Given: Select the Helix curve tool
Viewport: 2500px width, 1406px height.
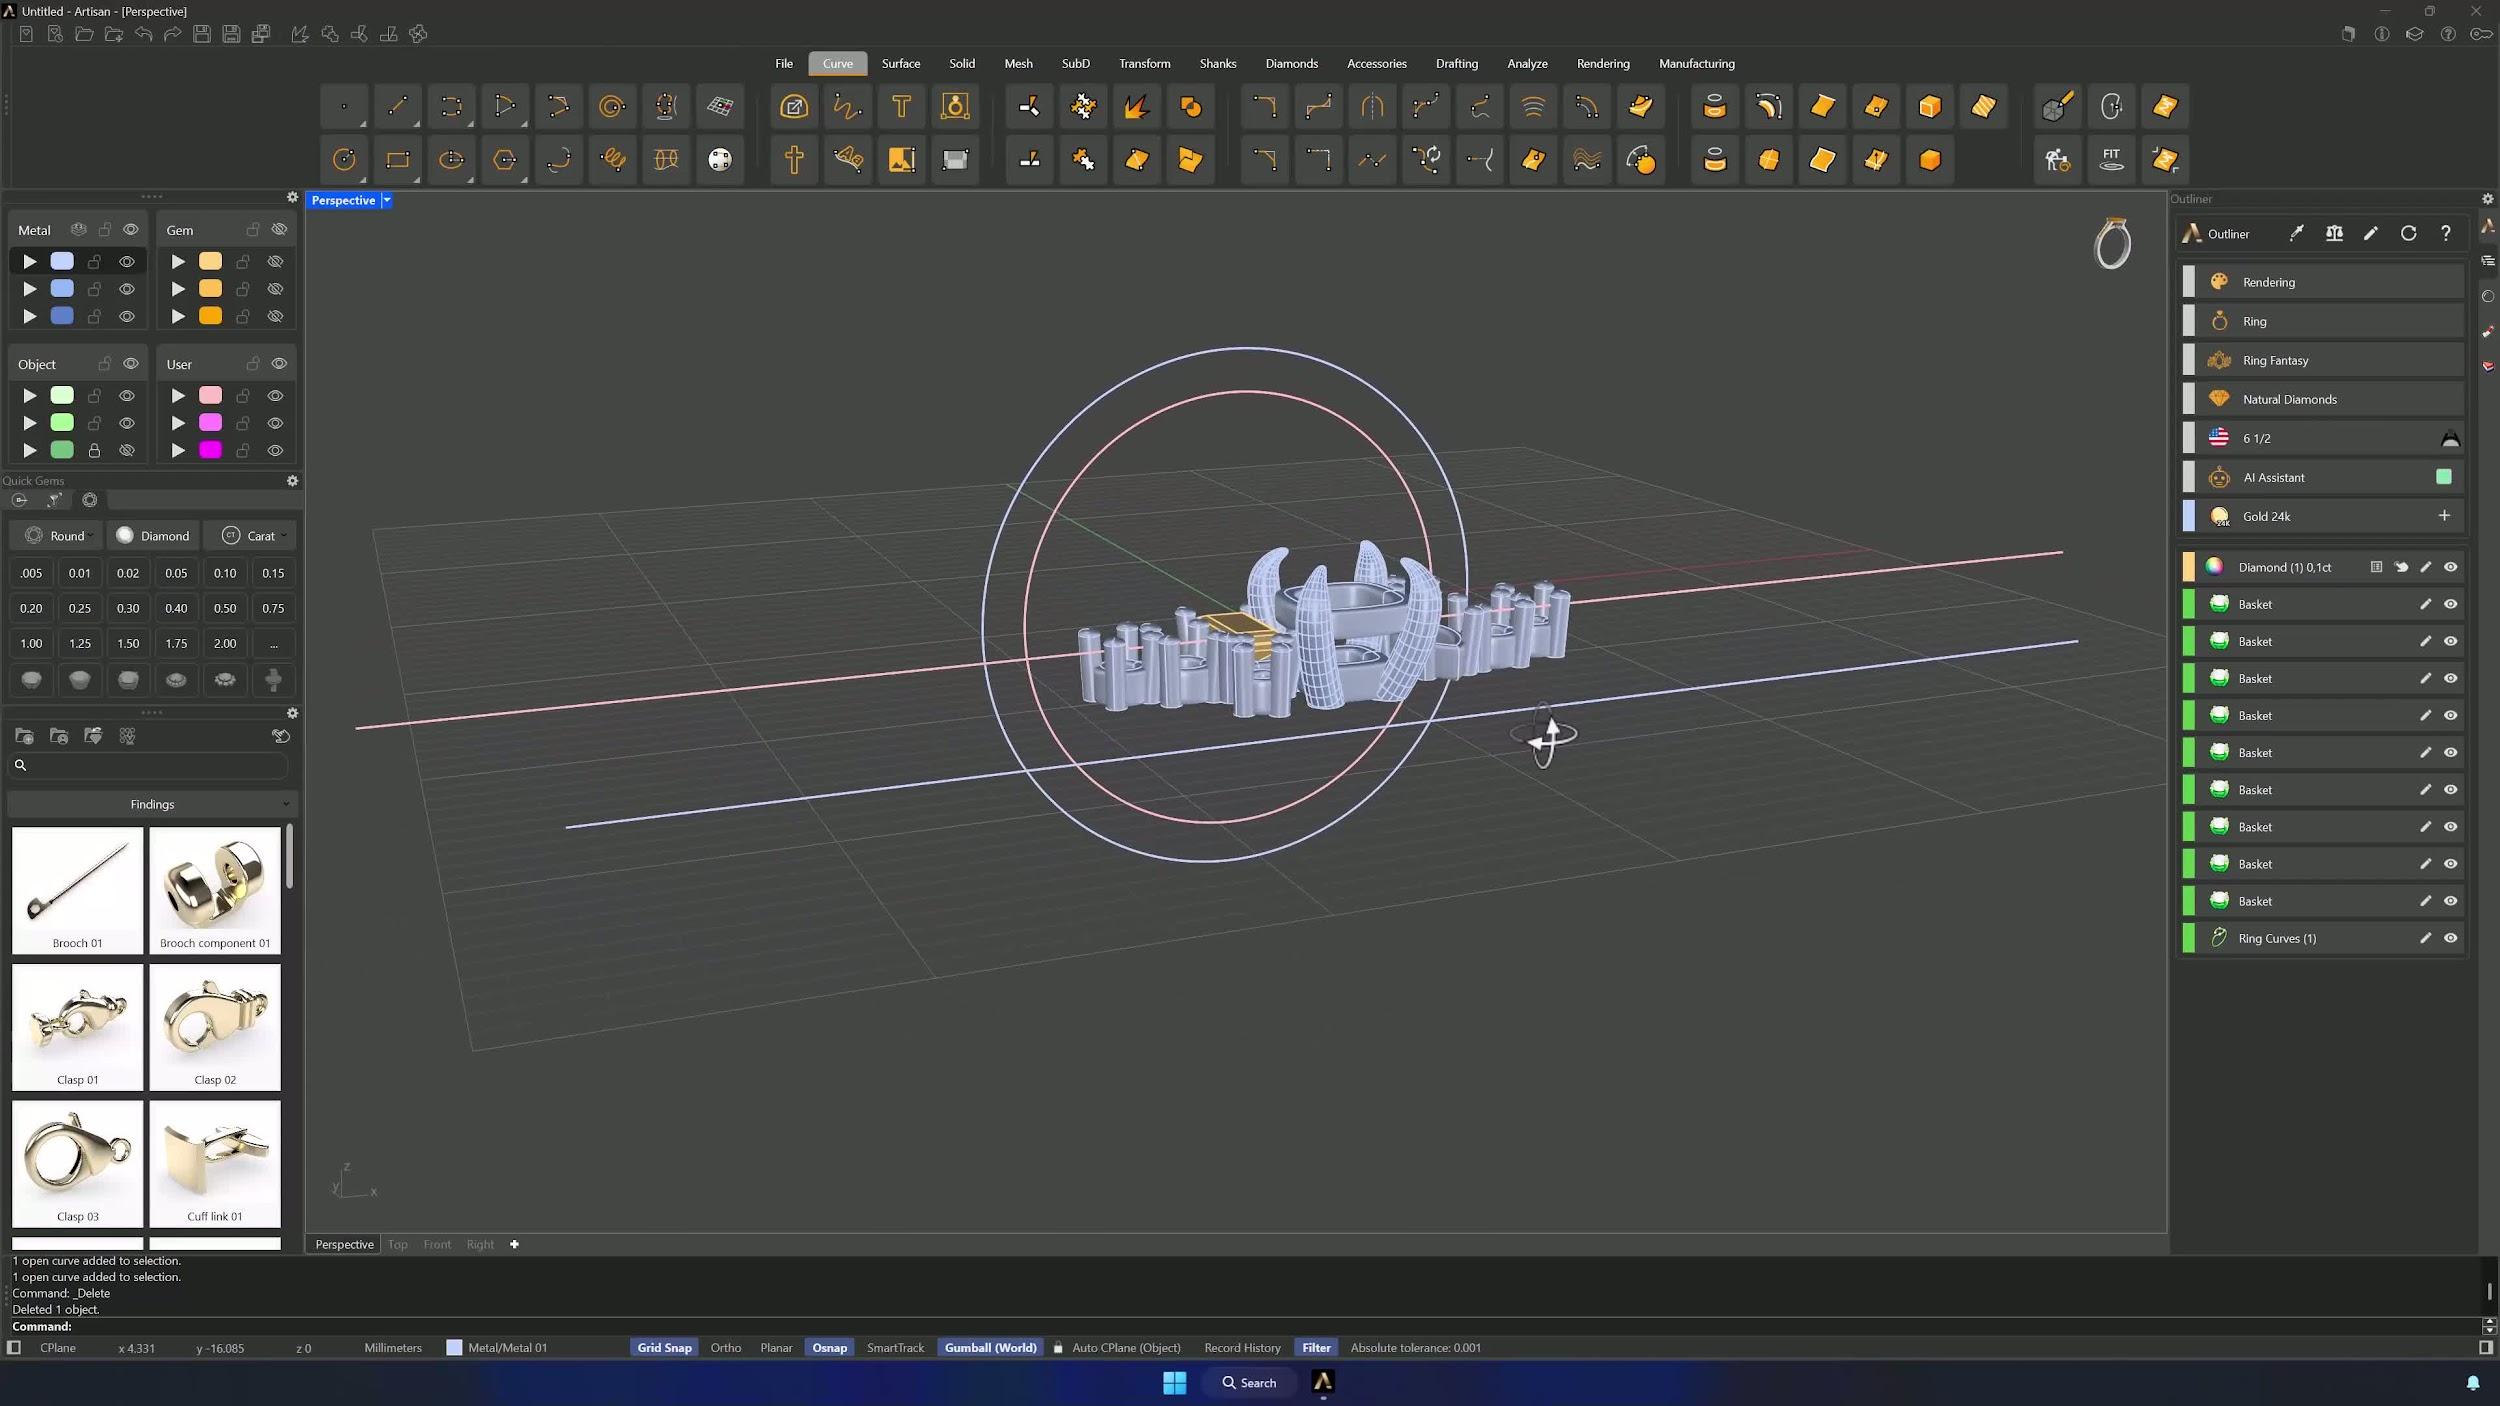Looking at the screenshot, I should tap(612, 160).
